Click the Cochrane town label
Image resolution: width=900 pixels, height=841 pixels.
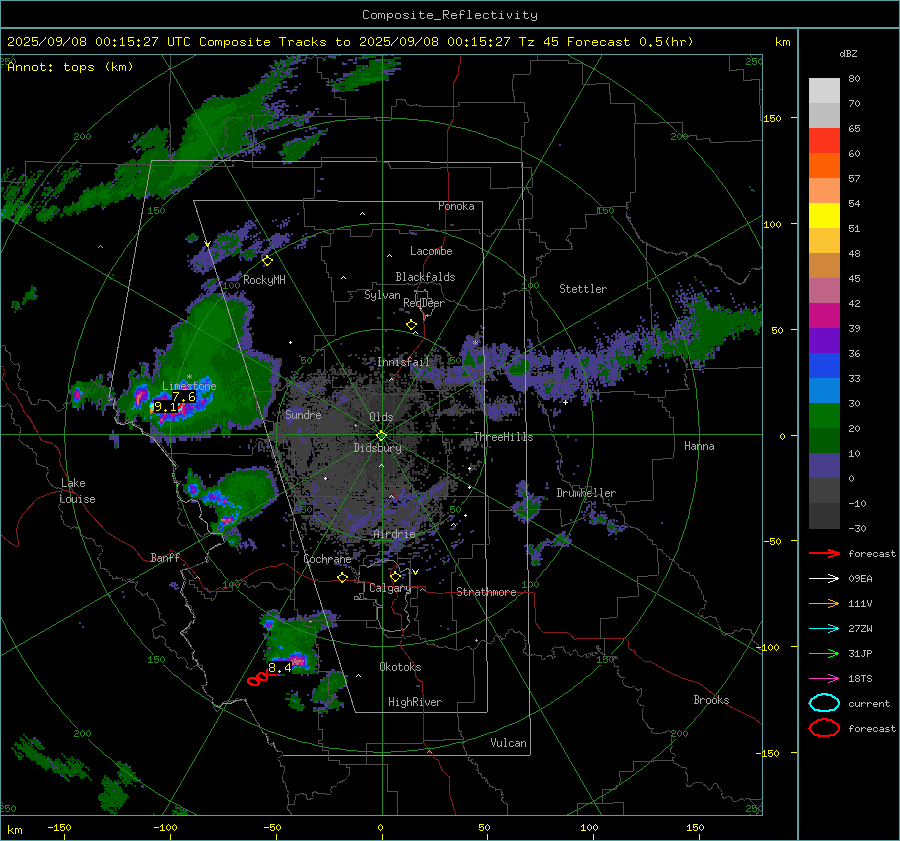click(x=327, y=559)
